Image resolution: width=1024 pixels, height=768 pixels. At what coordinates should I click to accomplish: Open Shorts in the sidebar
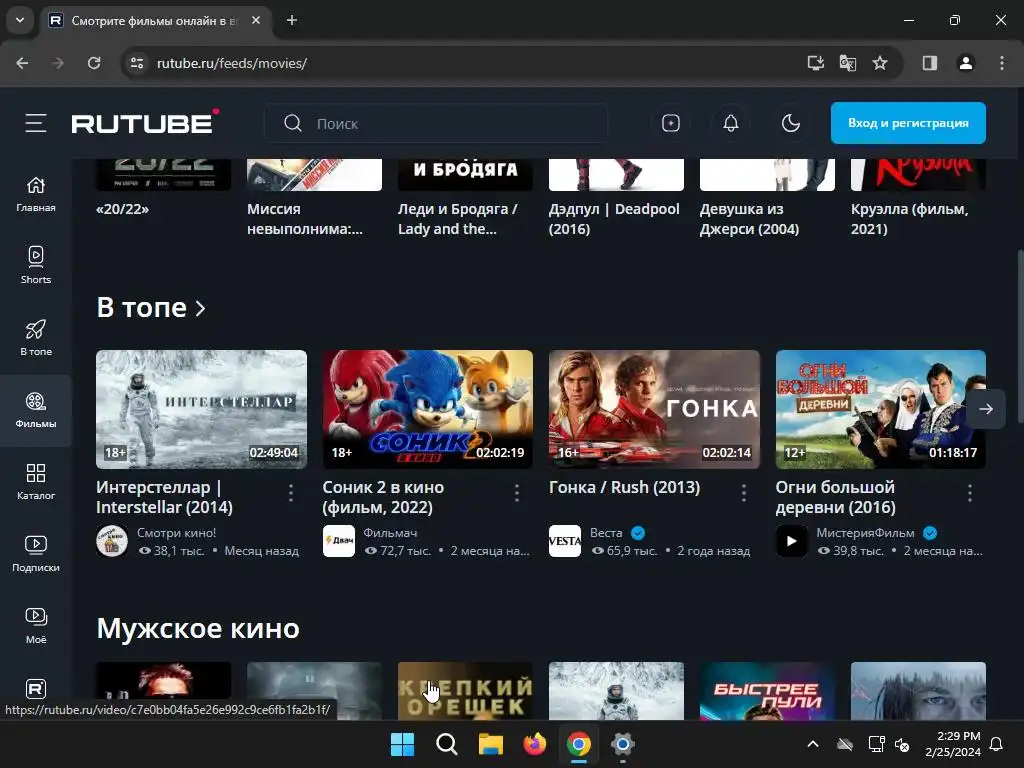[x=36, y=266]
